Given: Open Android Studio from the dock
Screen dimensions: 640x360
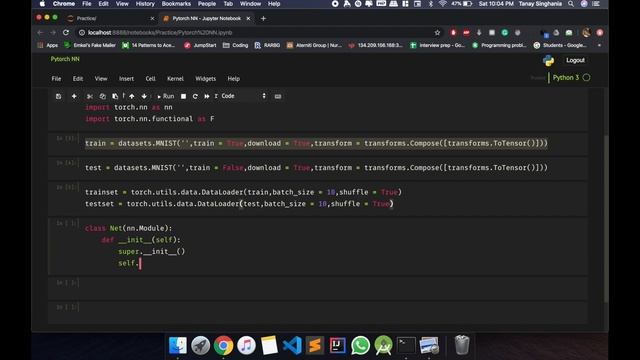Looking at the screenshot, I should click(383, 346).
